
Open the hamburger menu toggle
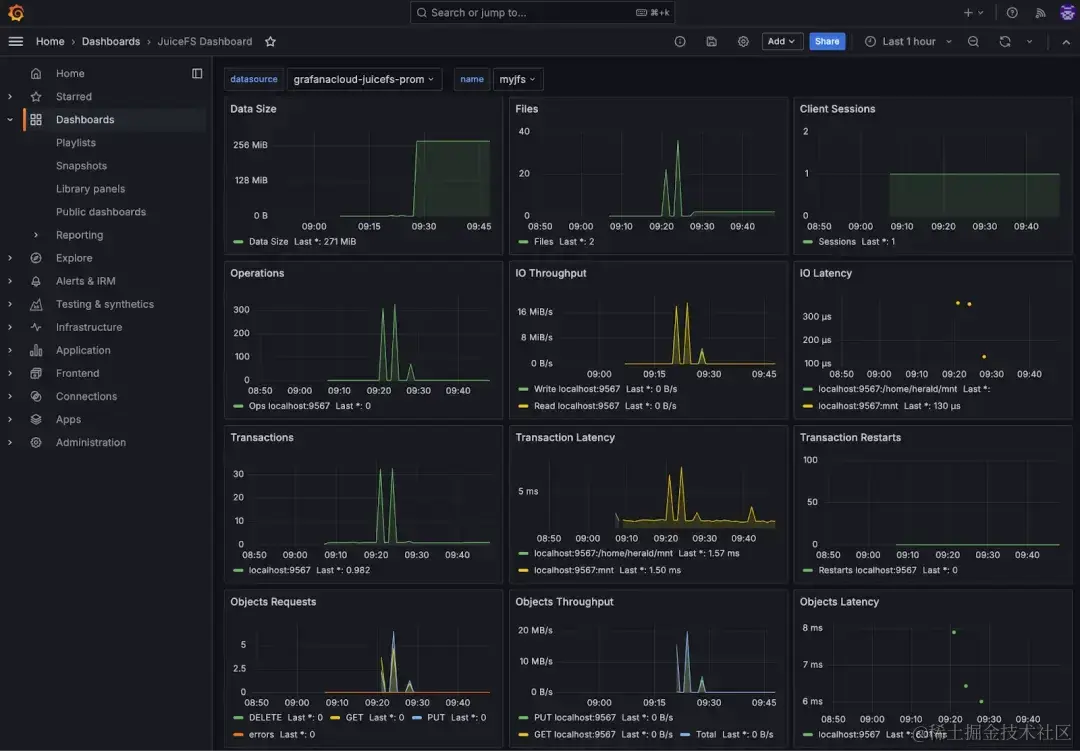click(x=15, y=41)
